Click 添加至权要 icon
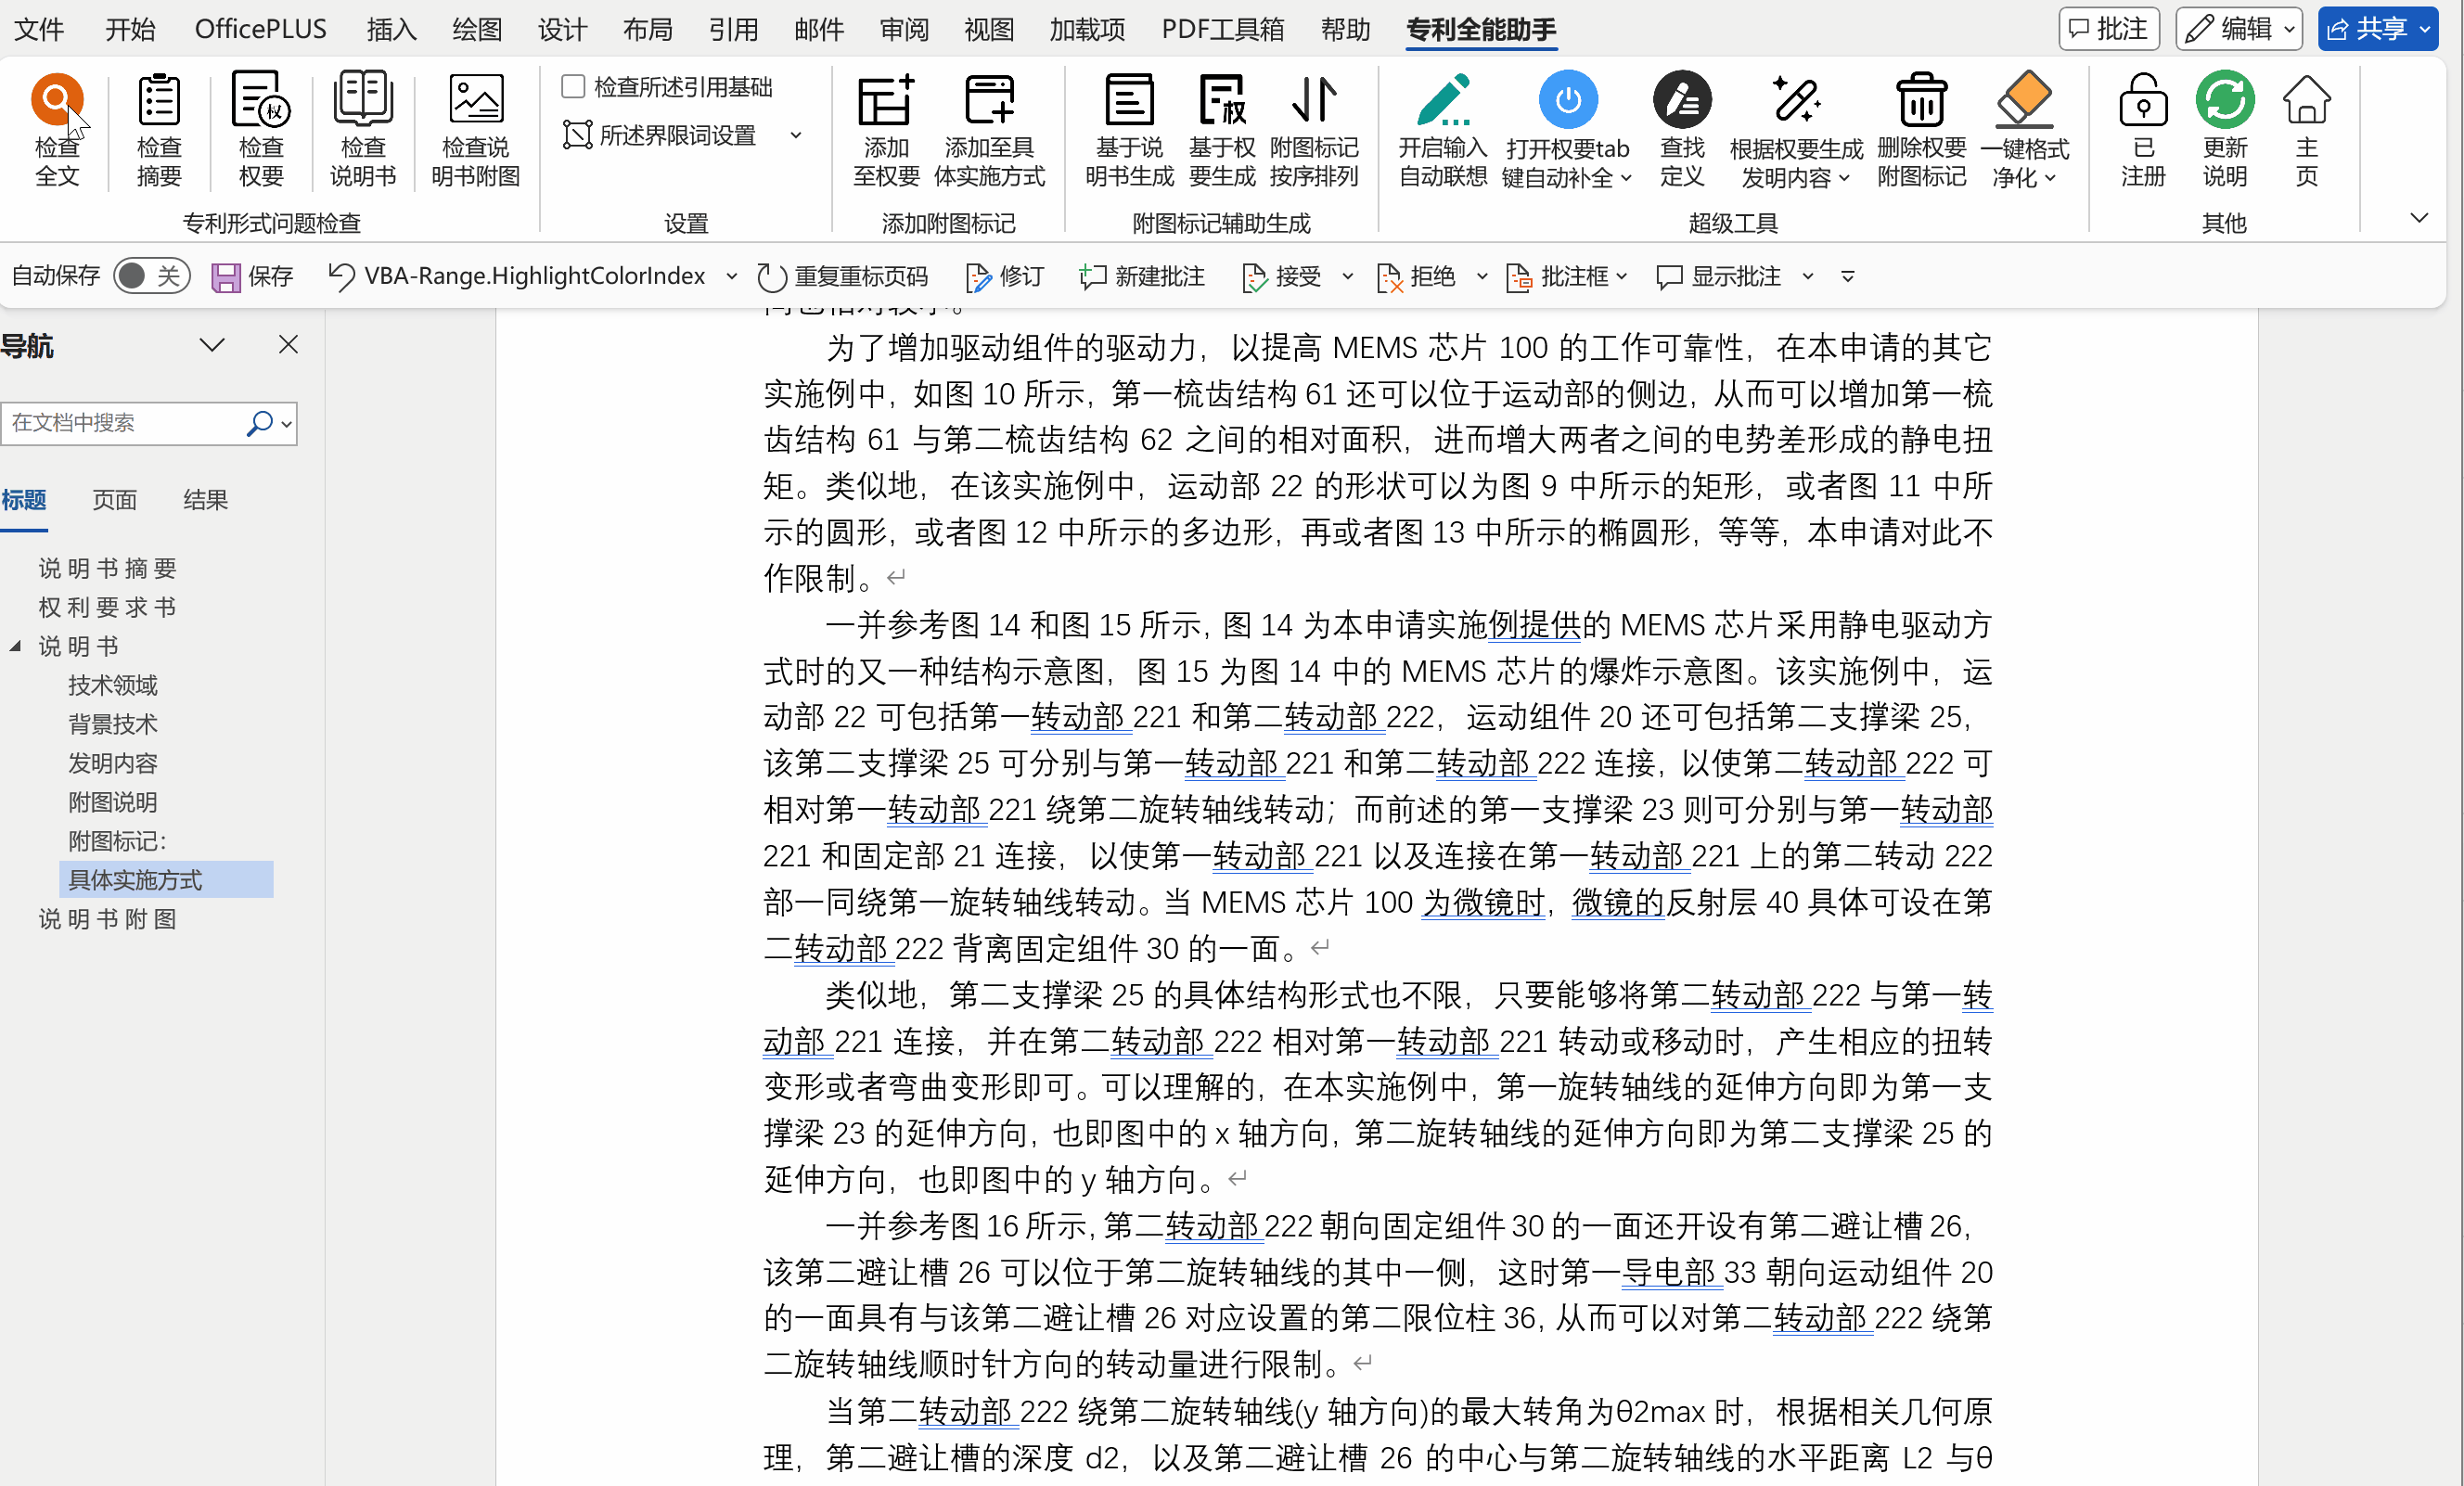 click(x=885, y=99)
